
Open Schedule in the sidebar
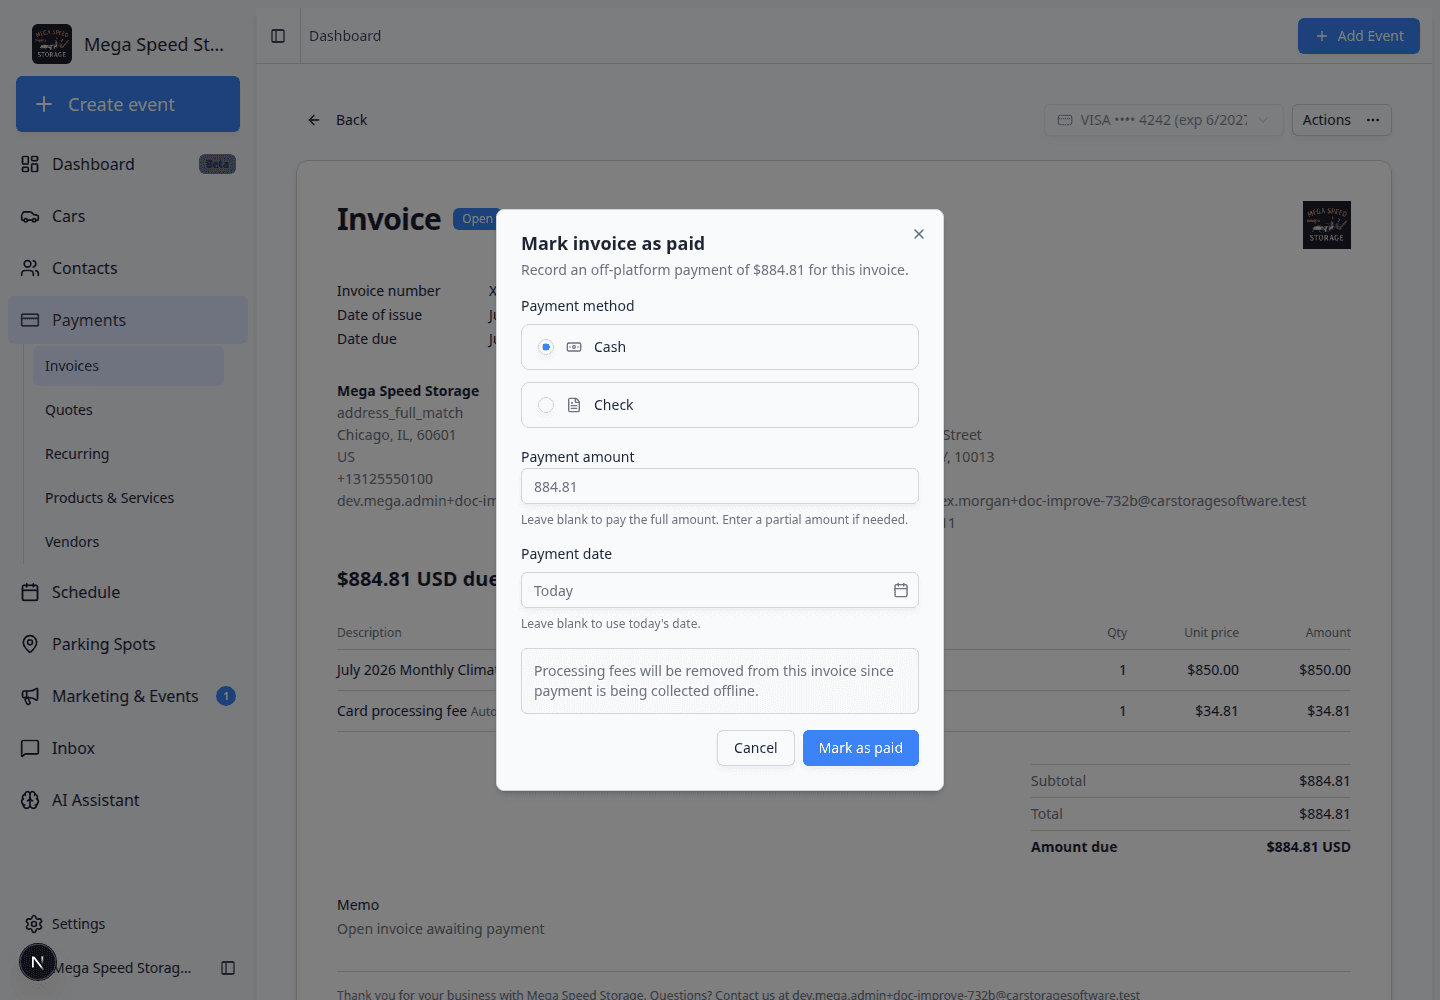click(128, 592)
